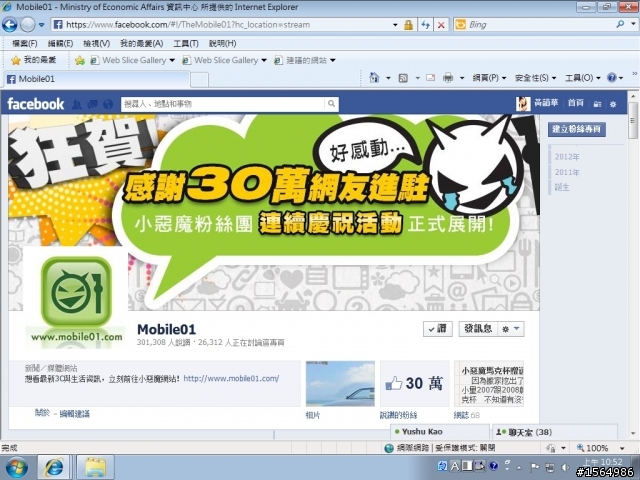The height and width of the screenshot is (480, 640).
Task: Click the IE forward navigation button
Action: click(x=28, y=25)
